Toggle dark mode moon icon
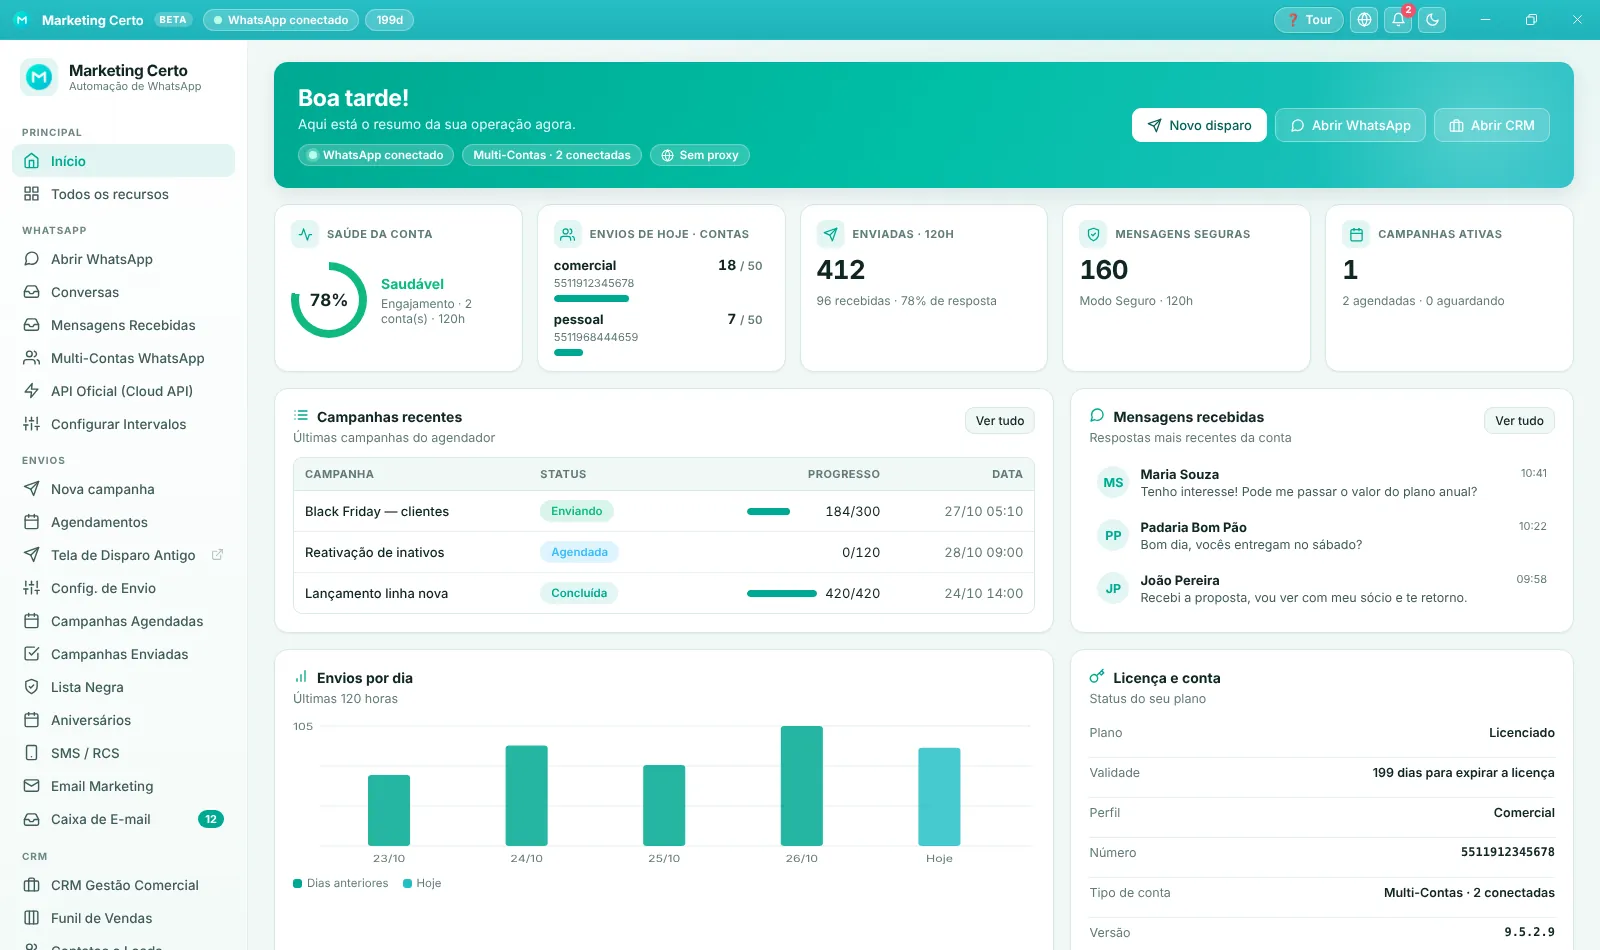This screenshot has width=1600, height=950. [1432, 20]
